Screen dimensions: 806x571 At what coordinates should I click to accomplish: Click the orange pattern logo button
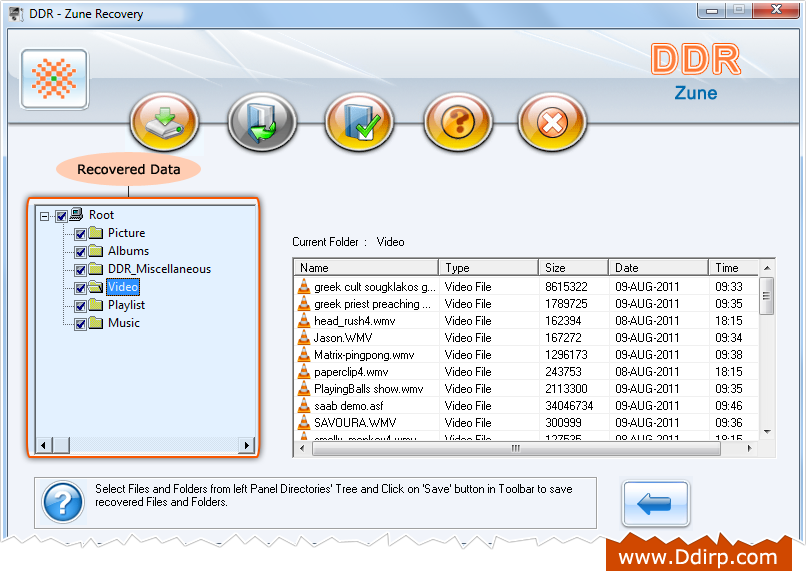(x=54, y=79)
